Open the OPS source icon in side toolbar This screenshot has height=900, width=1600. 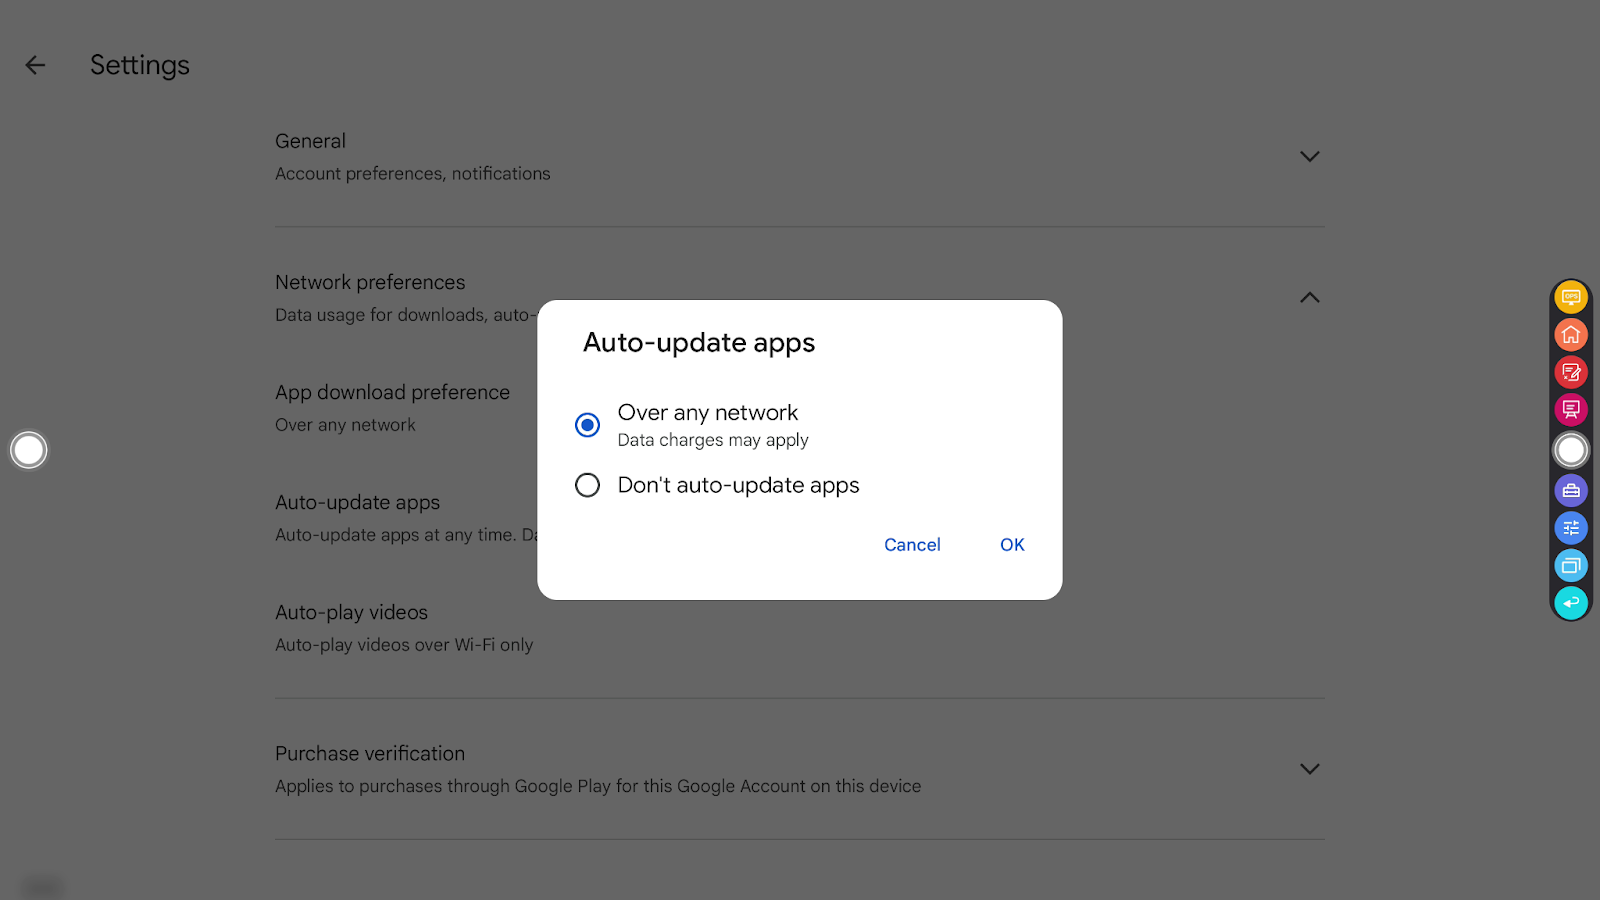pyautogui.click(x=1571, y=297)
